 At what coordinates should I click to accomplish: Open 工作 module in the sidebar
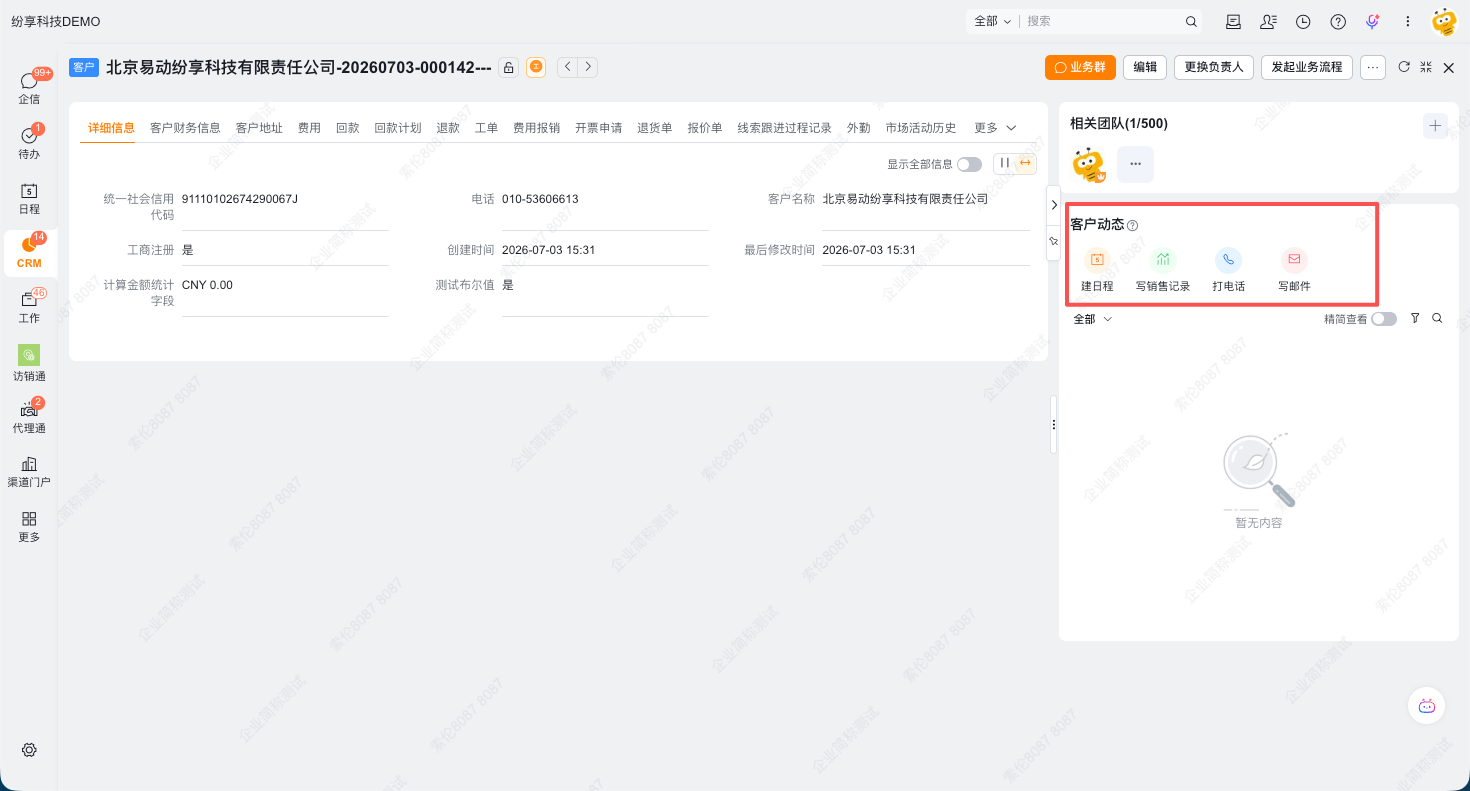[29, 306]
